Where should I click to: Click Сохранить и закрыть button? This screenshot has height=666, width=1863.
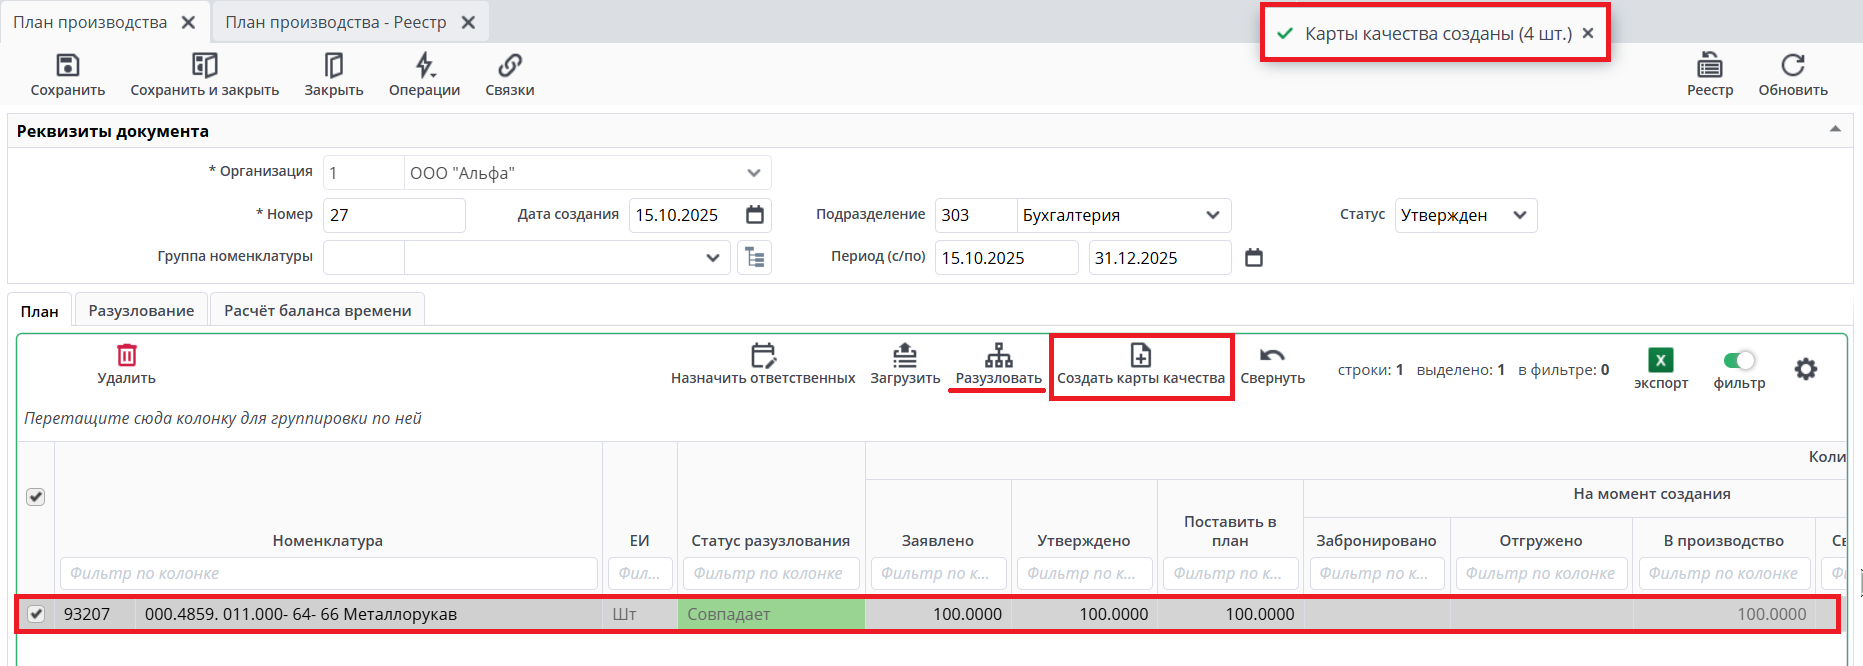tap(205, 66)
